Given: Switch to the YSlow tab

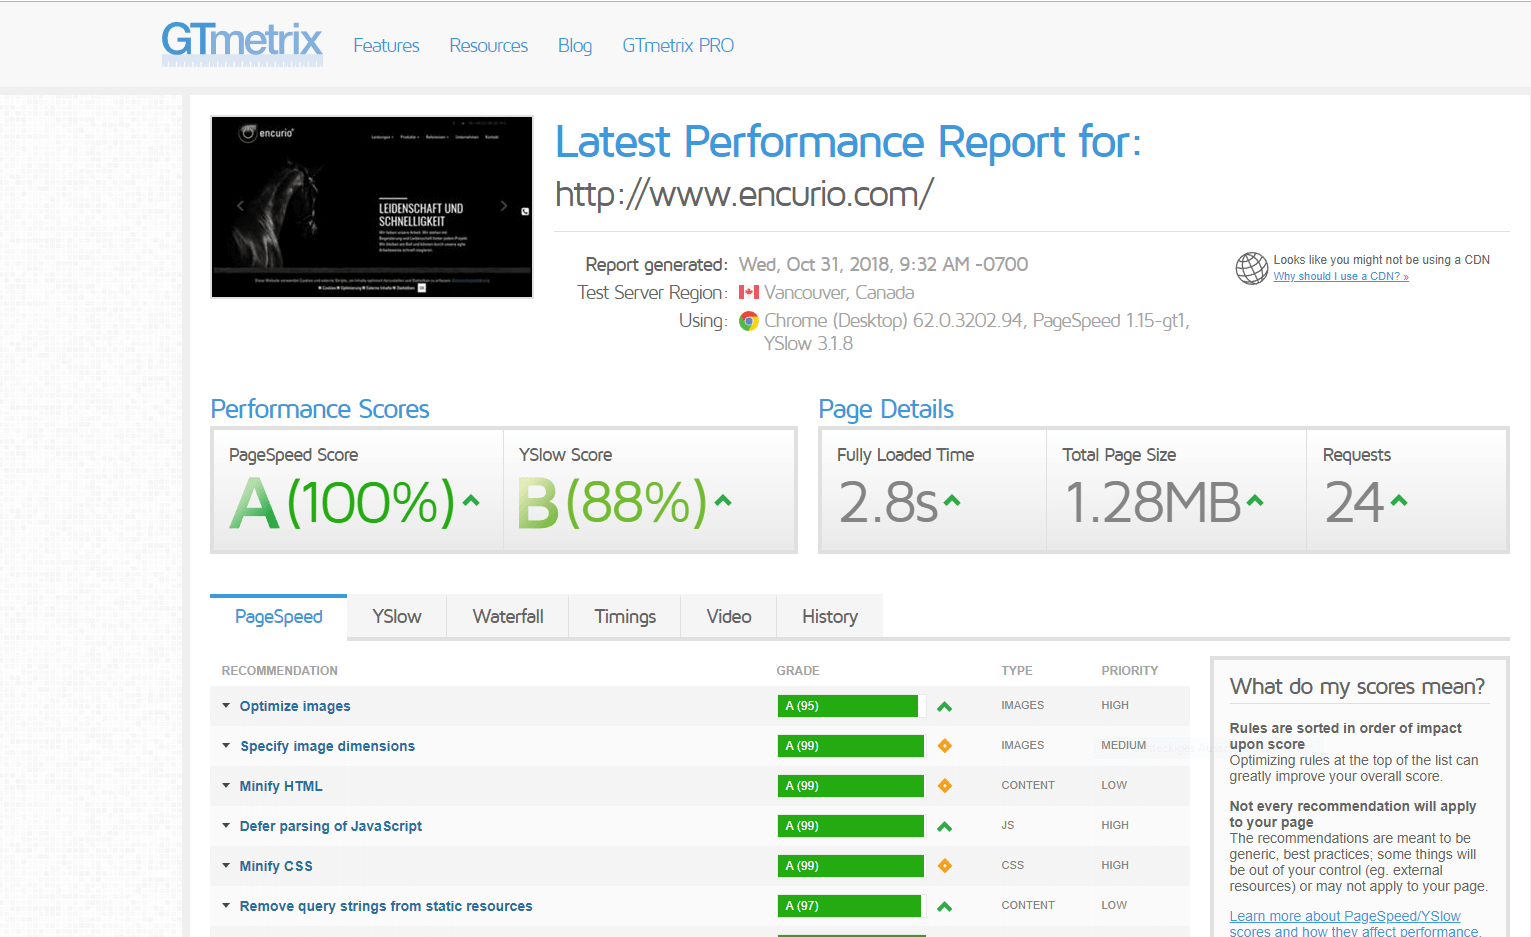Looking at the screenshot, I should tap(397, 617).
